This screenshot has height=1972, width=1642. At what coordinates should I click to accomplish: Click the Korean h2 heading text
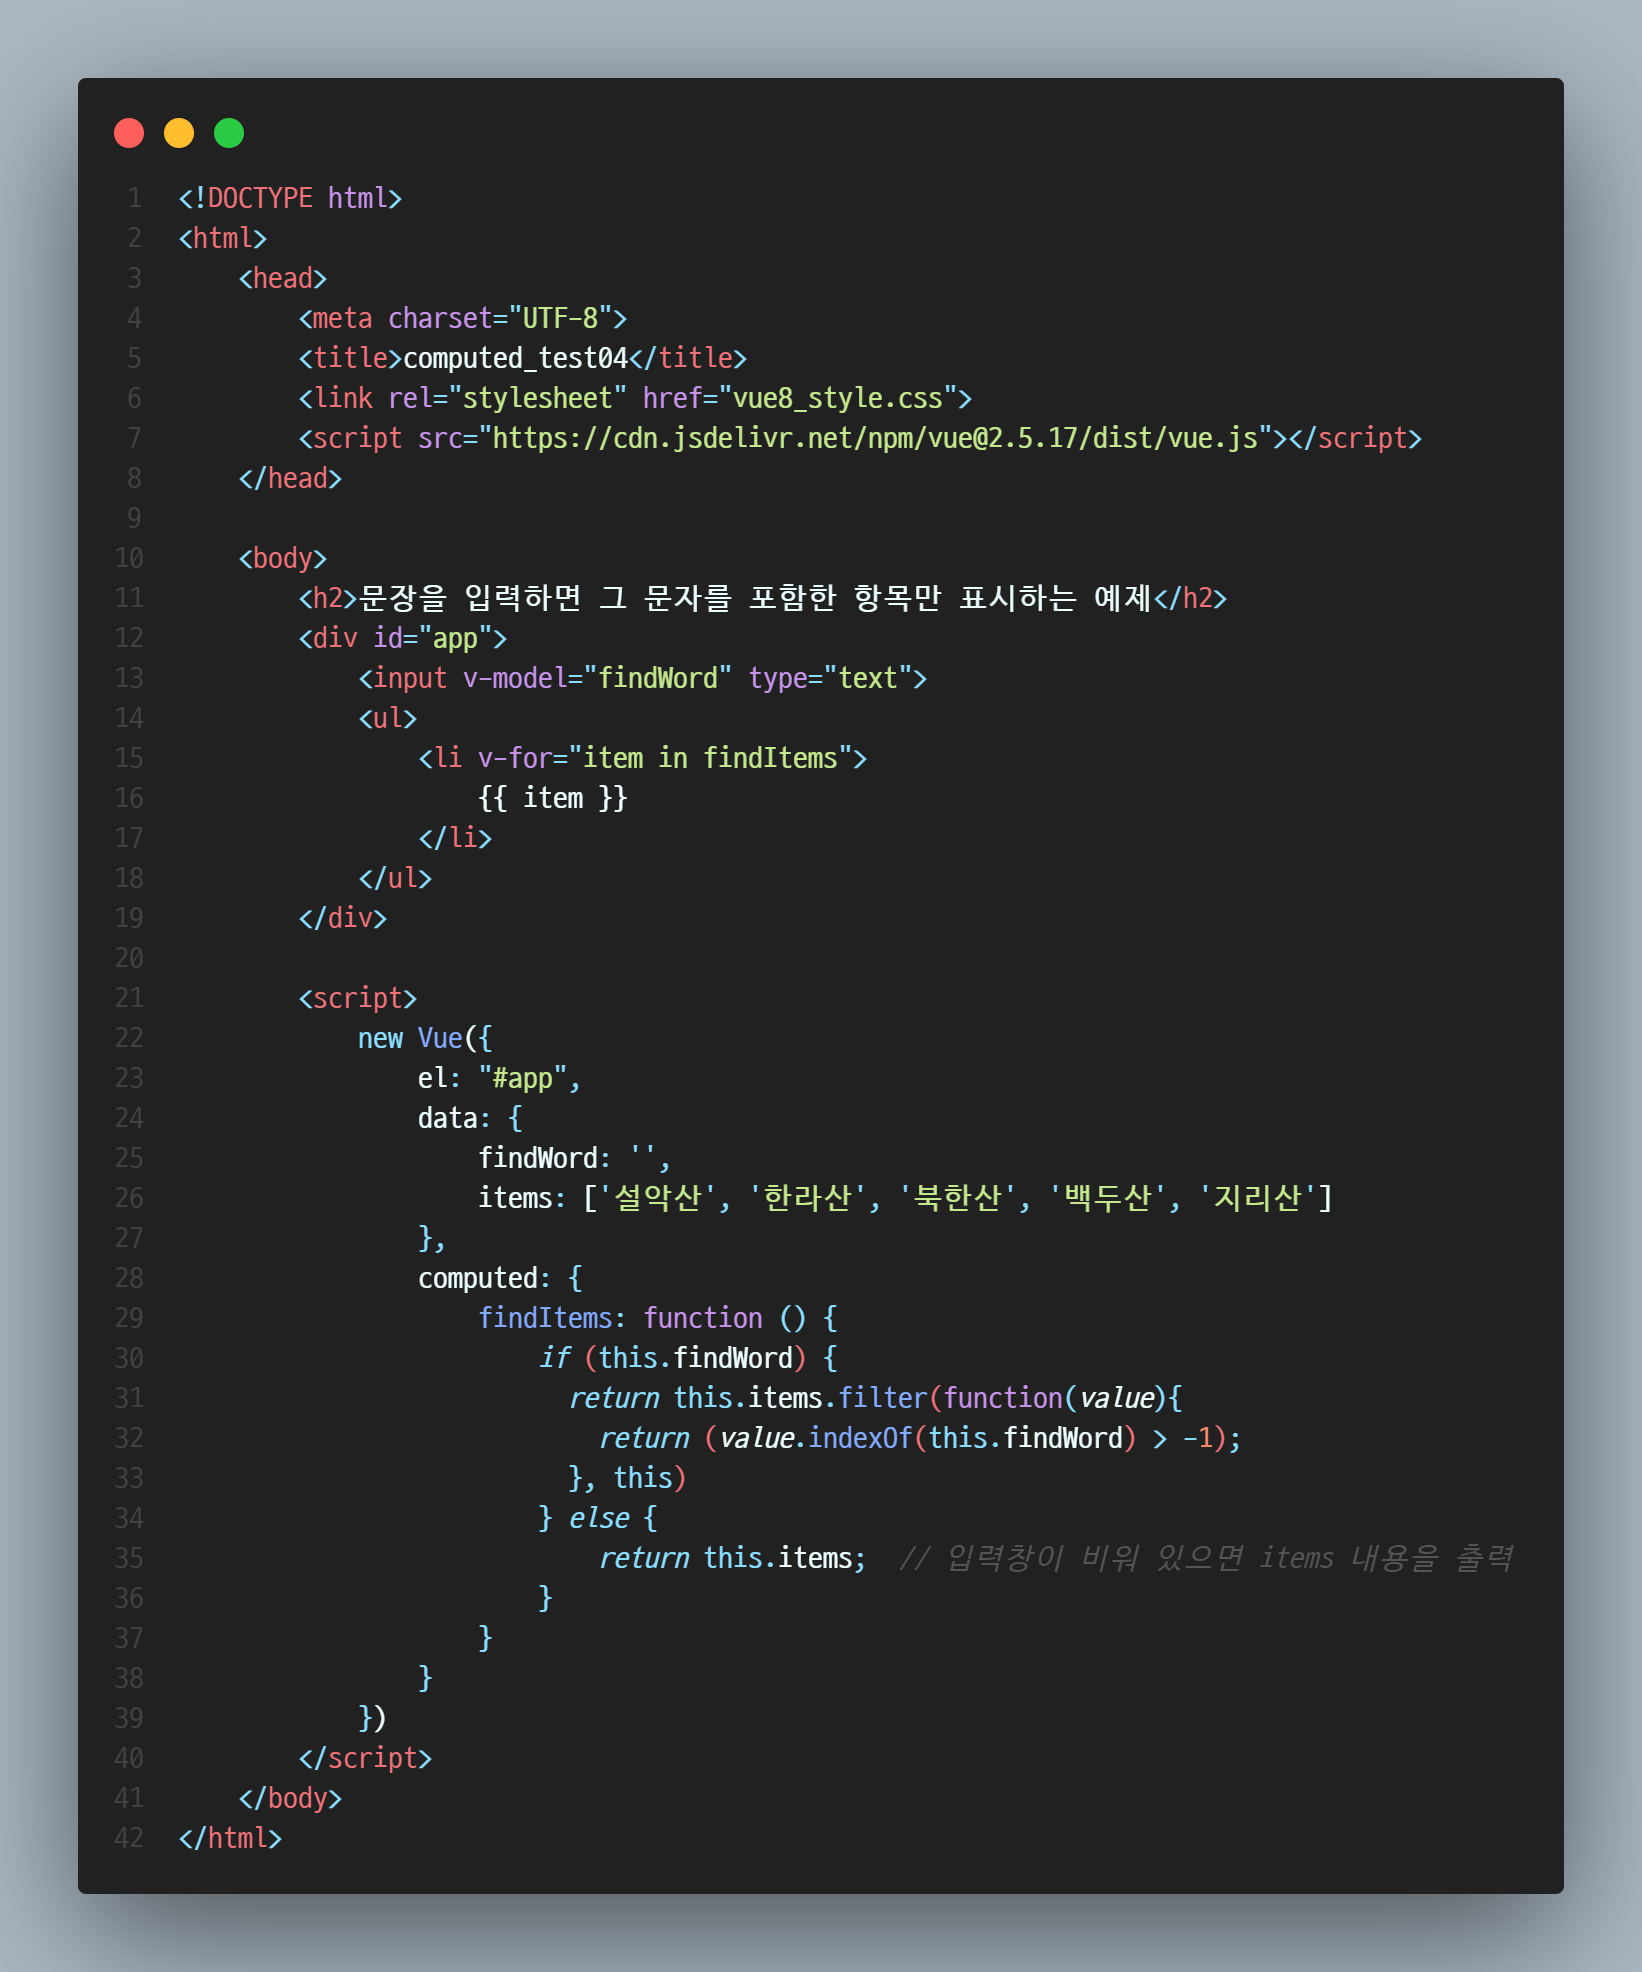755,598
